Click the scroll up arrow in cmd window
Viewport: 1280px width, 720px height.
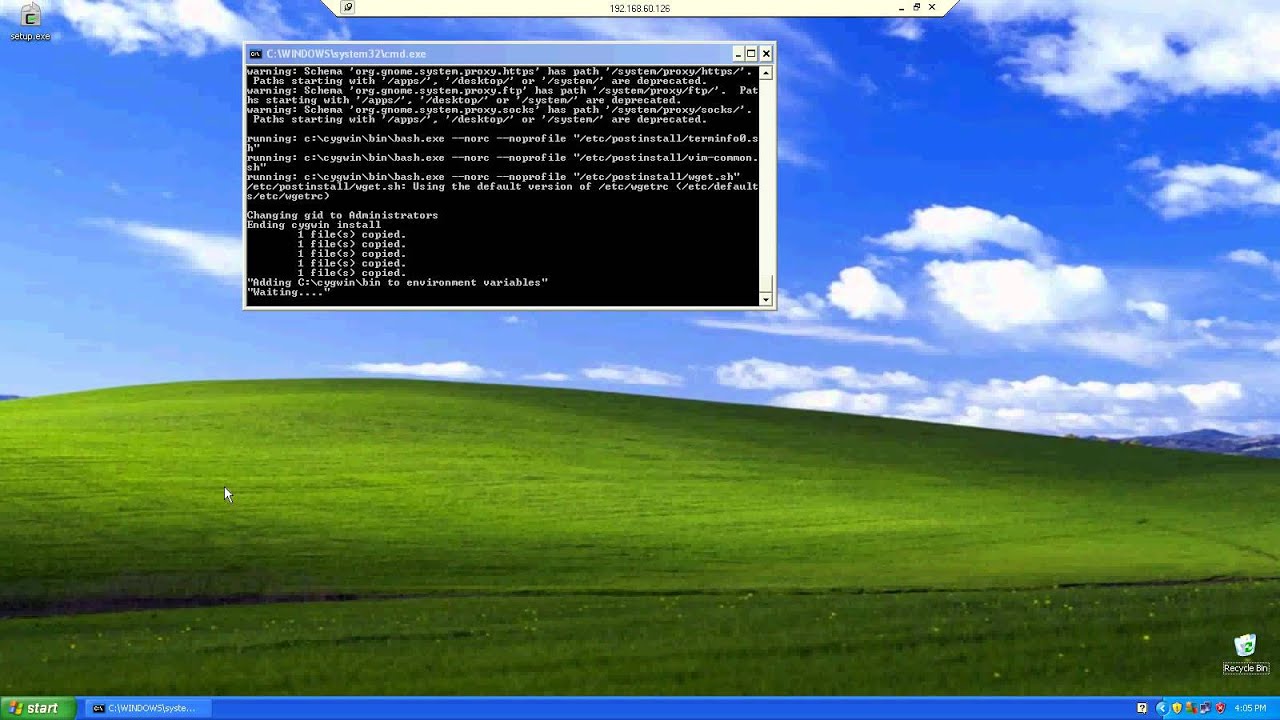pyautogui.click(x=766, y=73)
